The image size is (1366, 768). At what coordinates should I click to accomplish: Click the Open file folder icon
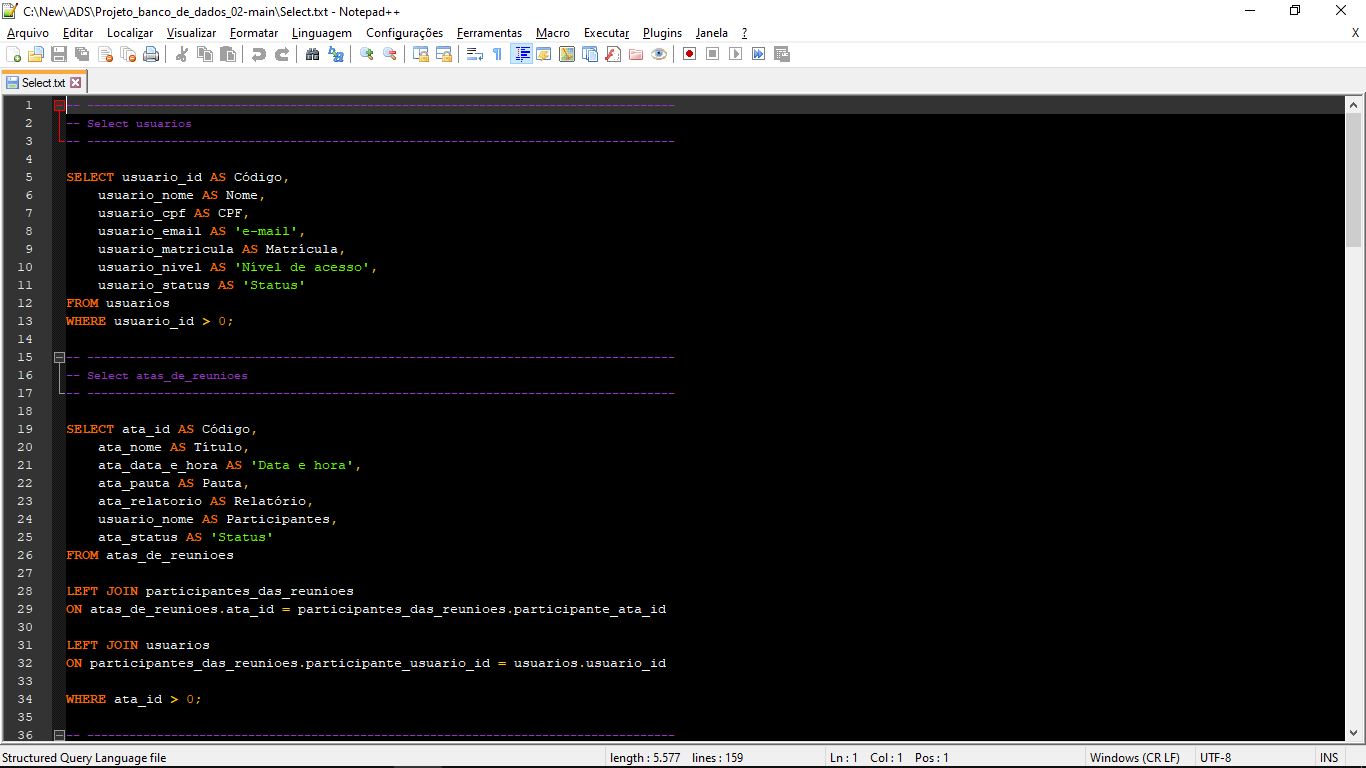pos(36,54)
